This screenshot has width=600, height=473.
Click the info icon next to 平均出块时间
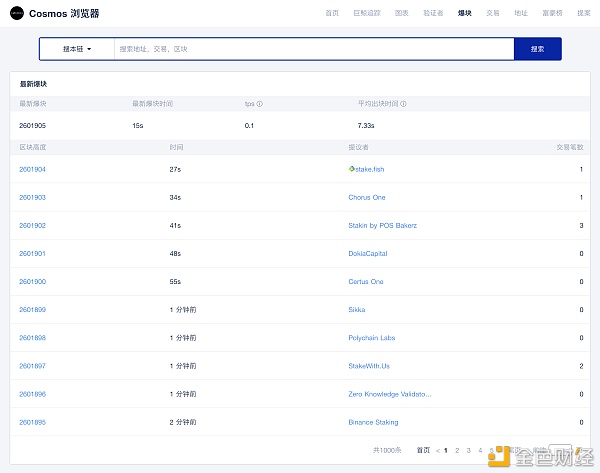click(x=403, y=104)
